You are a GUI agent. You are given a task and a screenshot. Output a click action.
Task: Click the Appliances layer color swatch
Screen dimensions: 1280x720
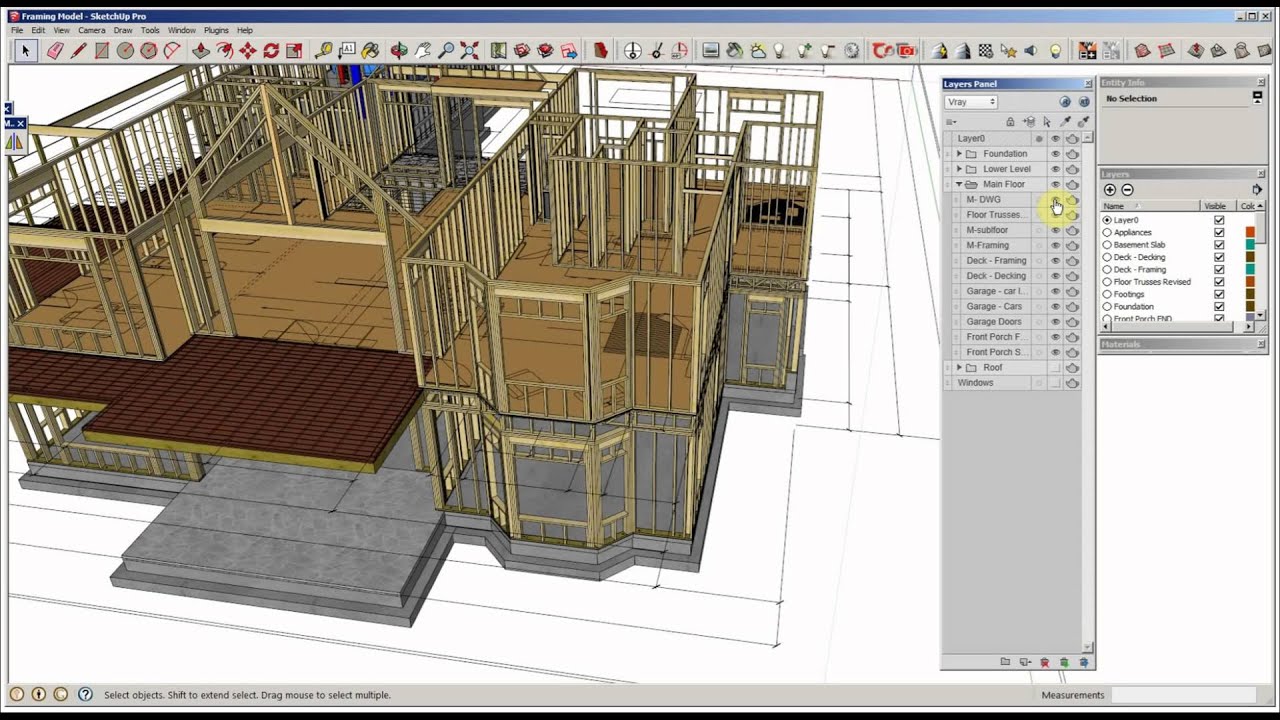1250,232
